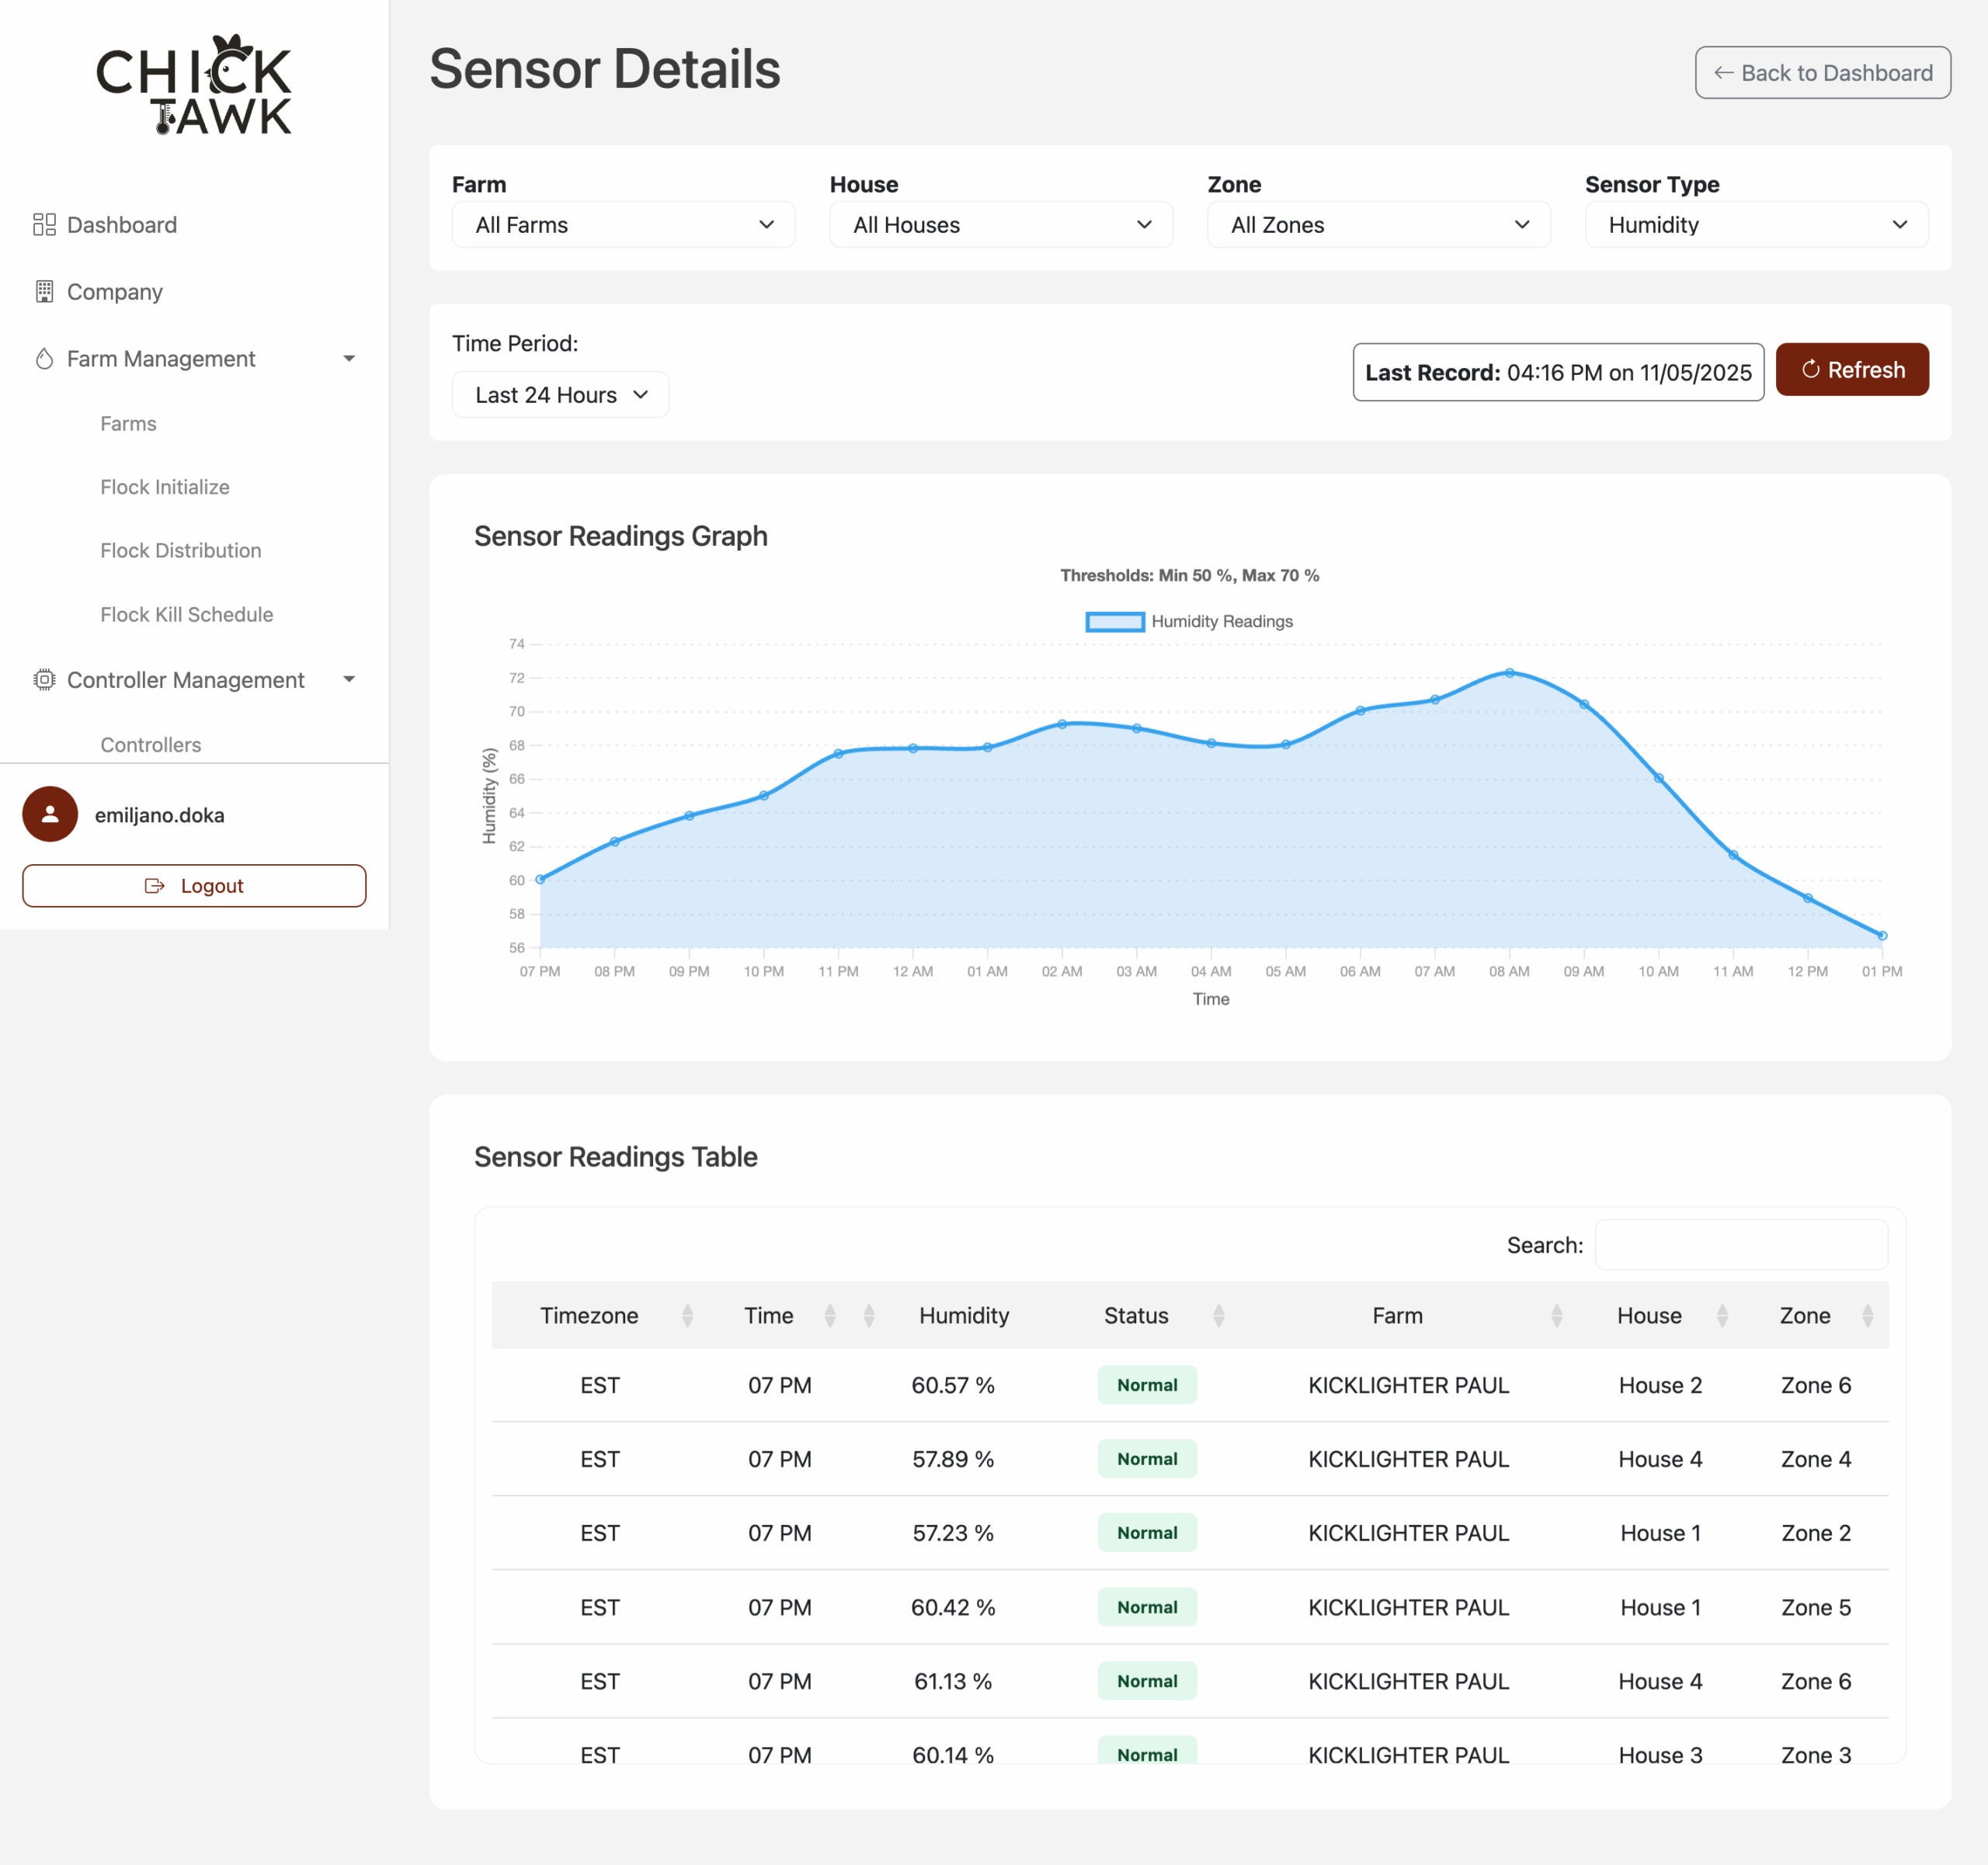Click the Dashboard grid icon

(44, 225)
